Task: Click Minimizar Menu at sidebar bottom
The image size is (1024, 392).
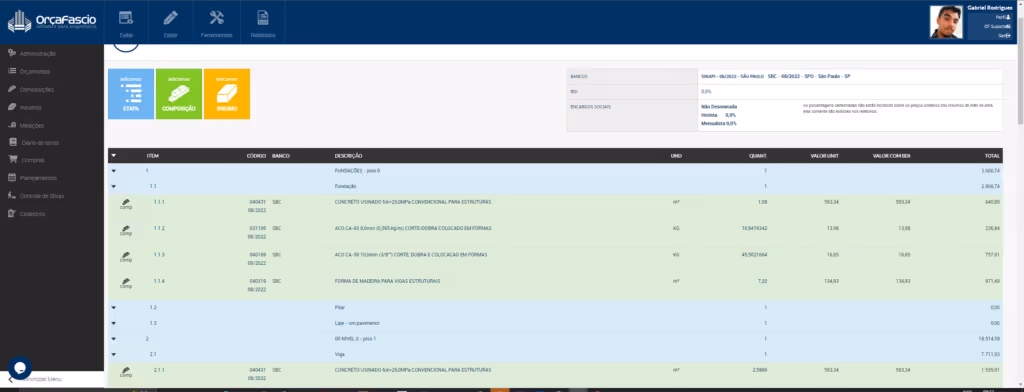Action: 42,379
